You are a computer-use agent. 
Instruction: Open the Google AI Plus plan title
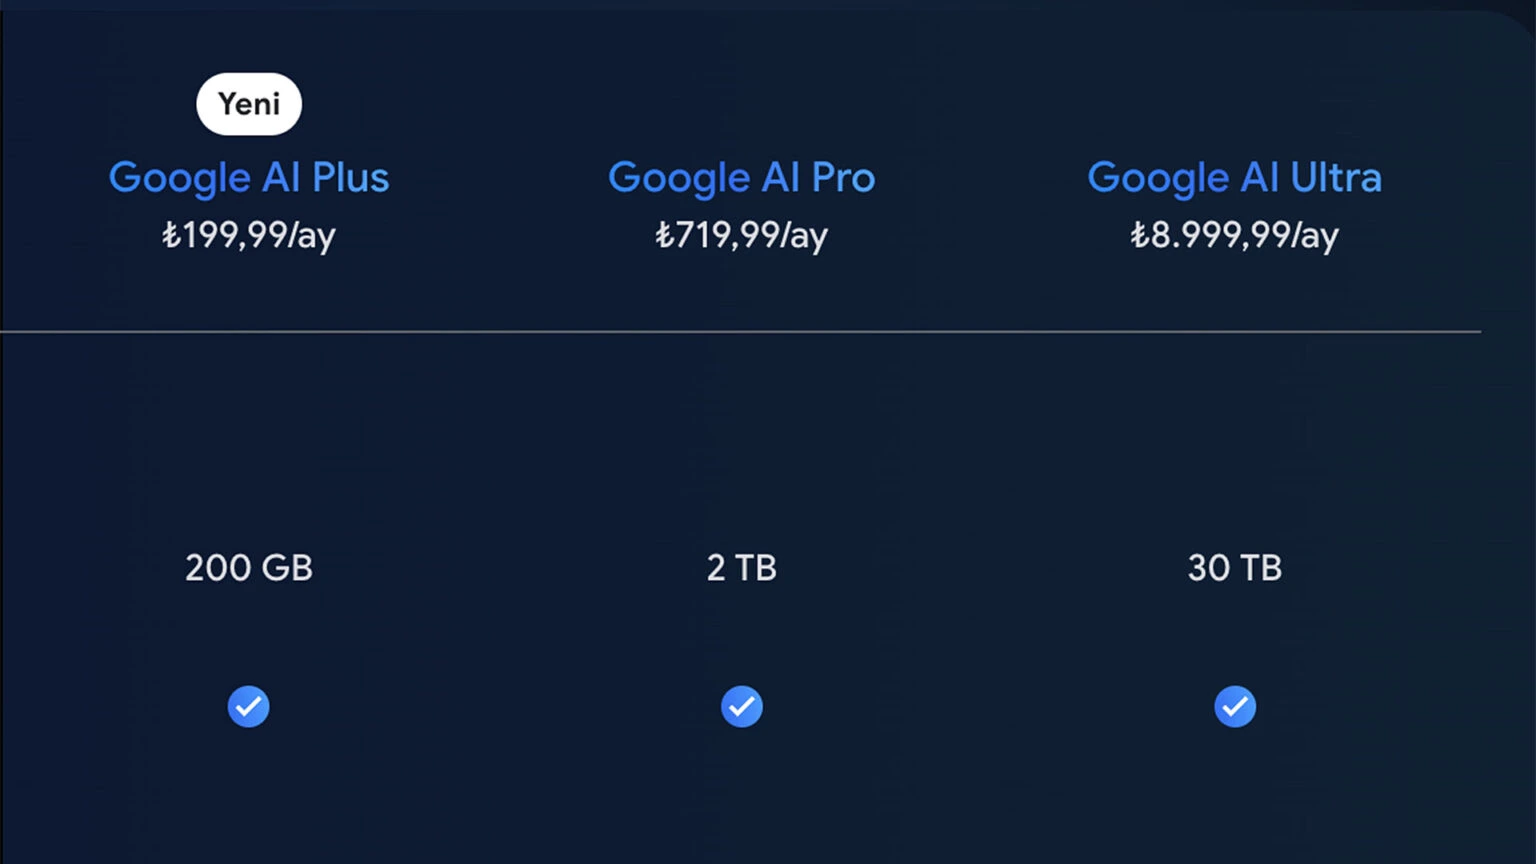point(249,178)
